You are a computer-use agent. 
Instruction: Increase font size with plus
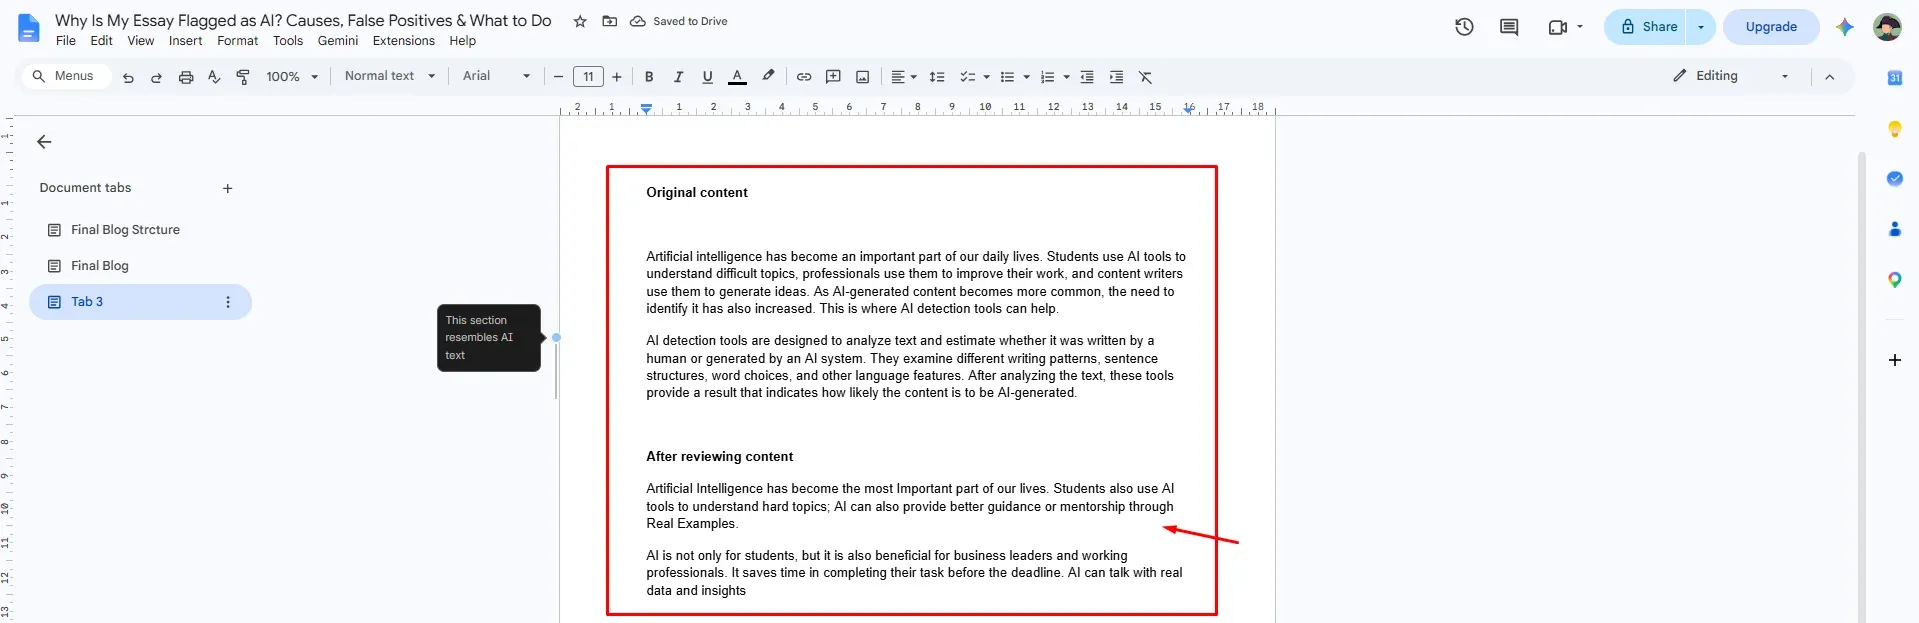[617, 77]
